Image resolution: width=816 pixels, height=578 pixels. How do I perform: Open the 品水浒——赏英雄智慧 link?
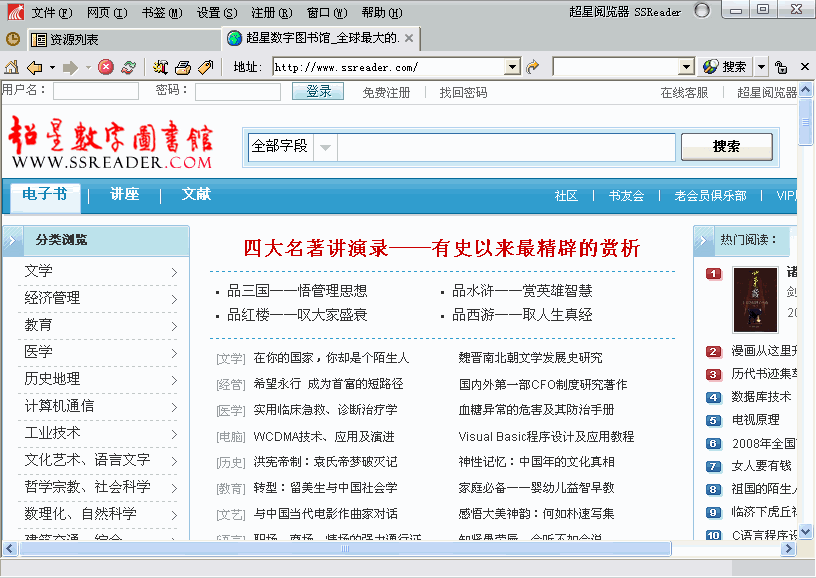(x=522, y=291)
